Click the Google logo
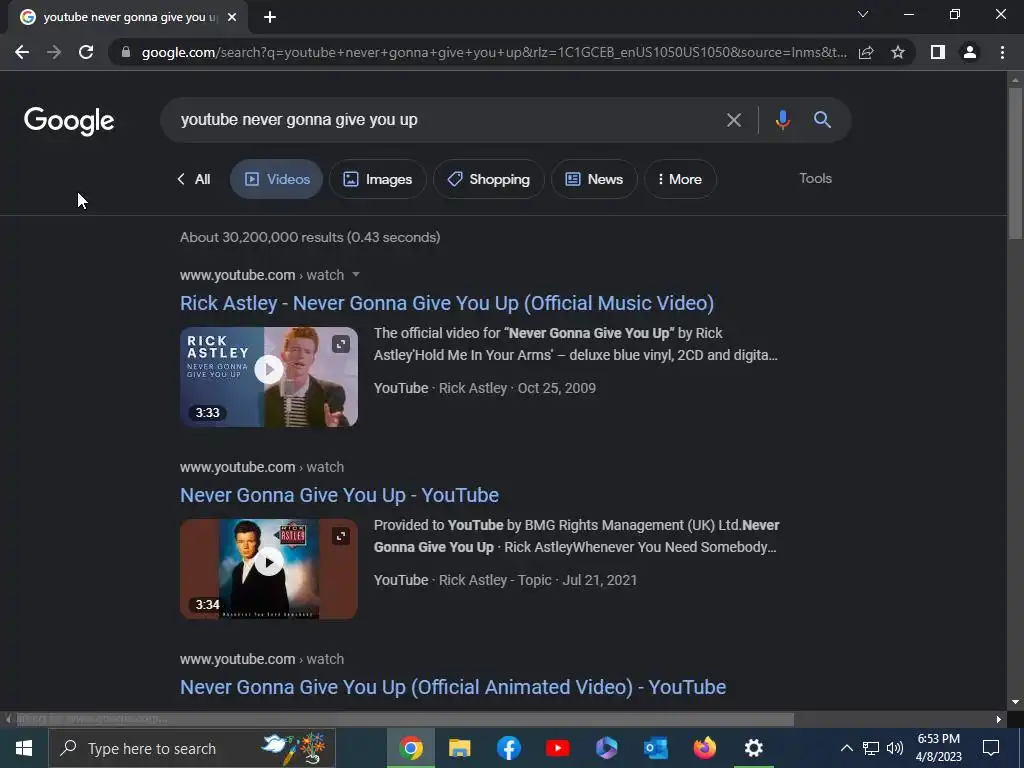Screen dimensions: 1024x768 [69, 121]
